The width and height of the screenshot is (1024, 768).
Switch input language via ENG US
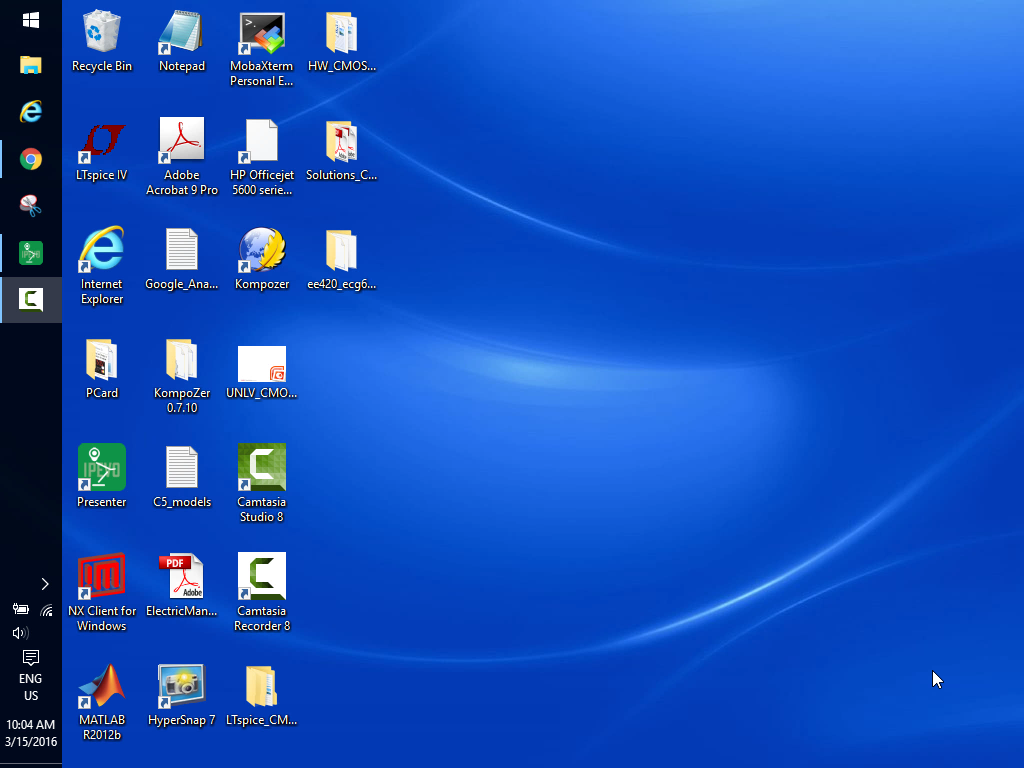click(31, 687)
